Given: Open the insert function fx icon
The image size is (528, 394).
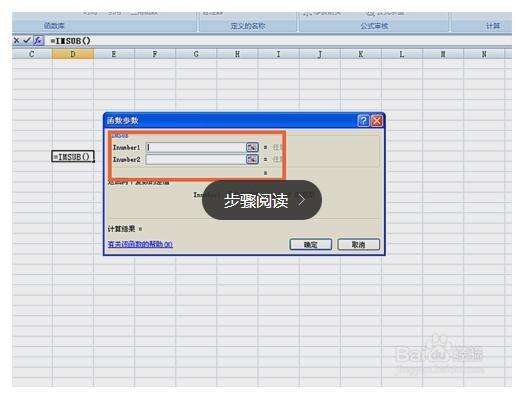Looking at the screenshot, I should 38,41.
